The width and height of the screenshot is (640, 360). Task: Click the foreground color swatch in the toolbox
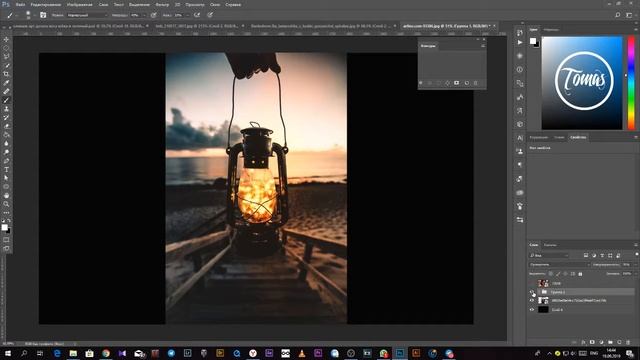pyautogui.click(x=4, y=227)
